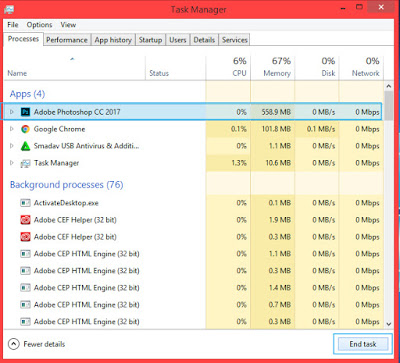Click the Google Chrome icon
This screenshot has width=400, height=363.
click(x=25, y=129)
